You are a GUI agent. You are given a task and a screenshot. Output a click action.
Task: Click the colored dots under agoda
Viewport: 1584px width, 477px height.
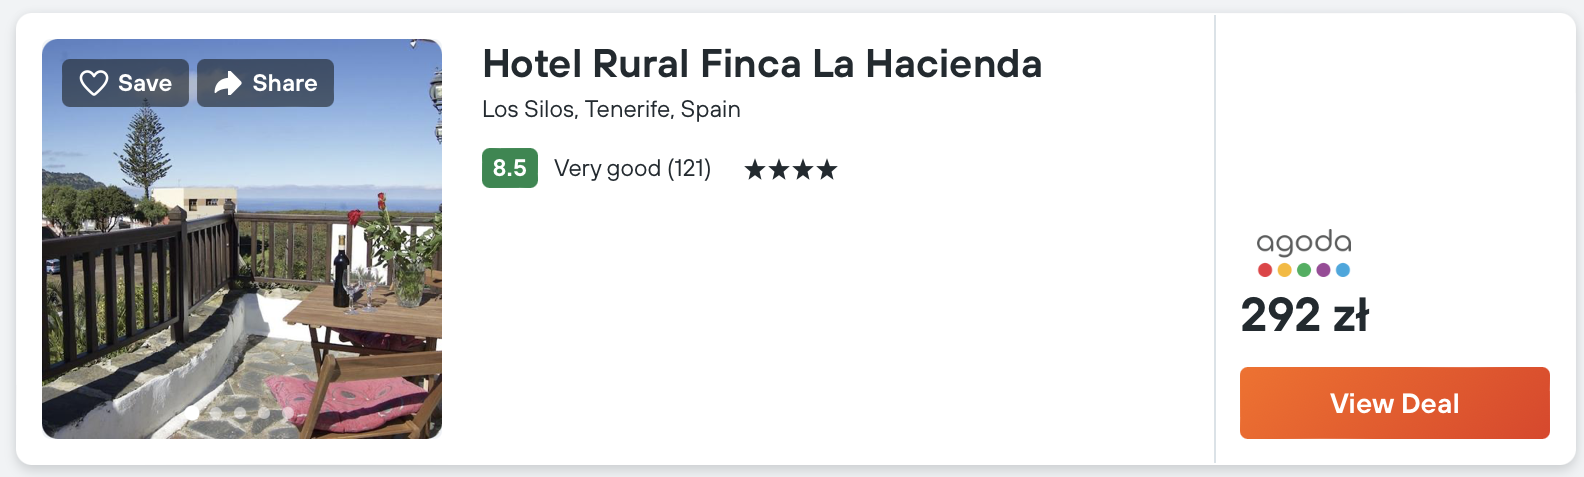tap(1304, 270)
